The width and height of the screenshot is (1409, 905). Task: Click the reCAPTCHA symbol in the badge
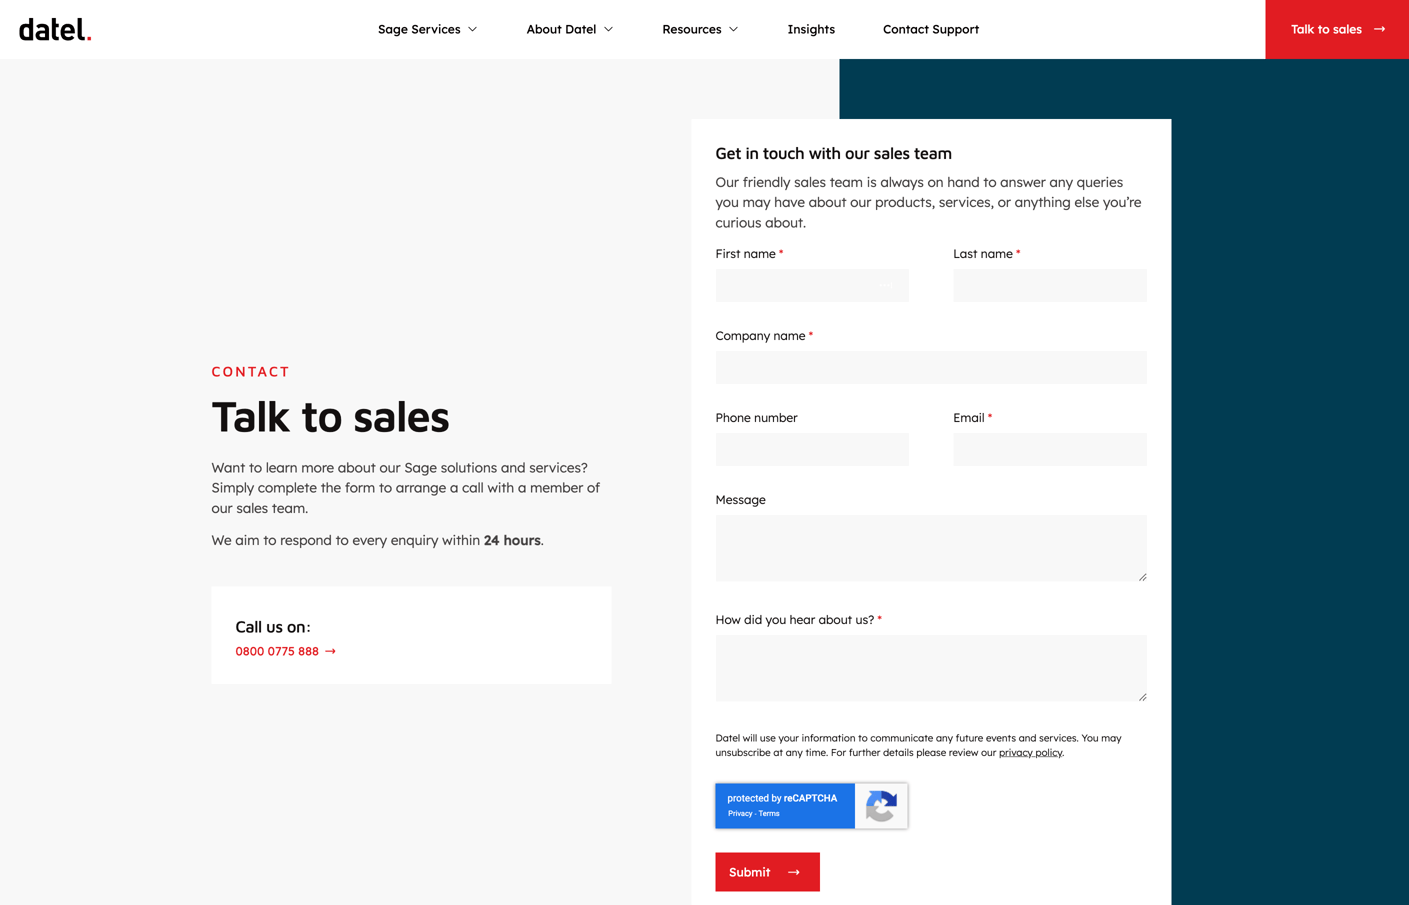coord(881,805)
